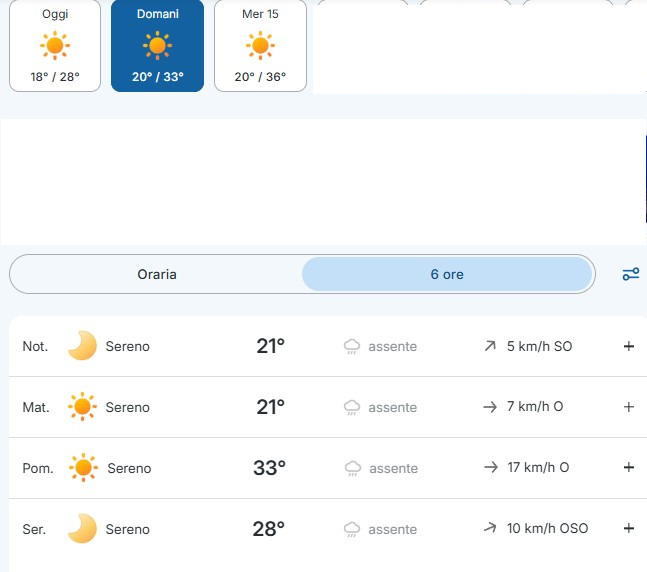Click the 33° afternoon temperature
Screen dimensions: 647x572
pyautogui.click(x=269, y=468)
